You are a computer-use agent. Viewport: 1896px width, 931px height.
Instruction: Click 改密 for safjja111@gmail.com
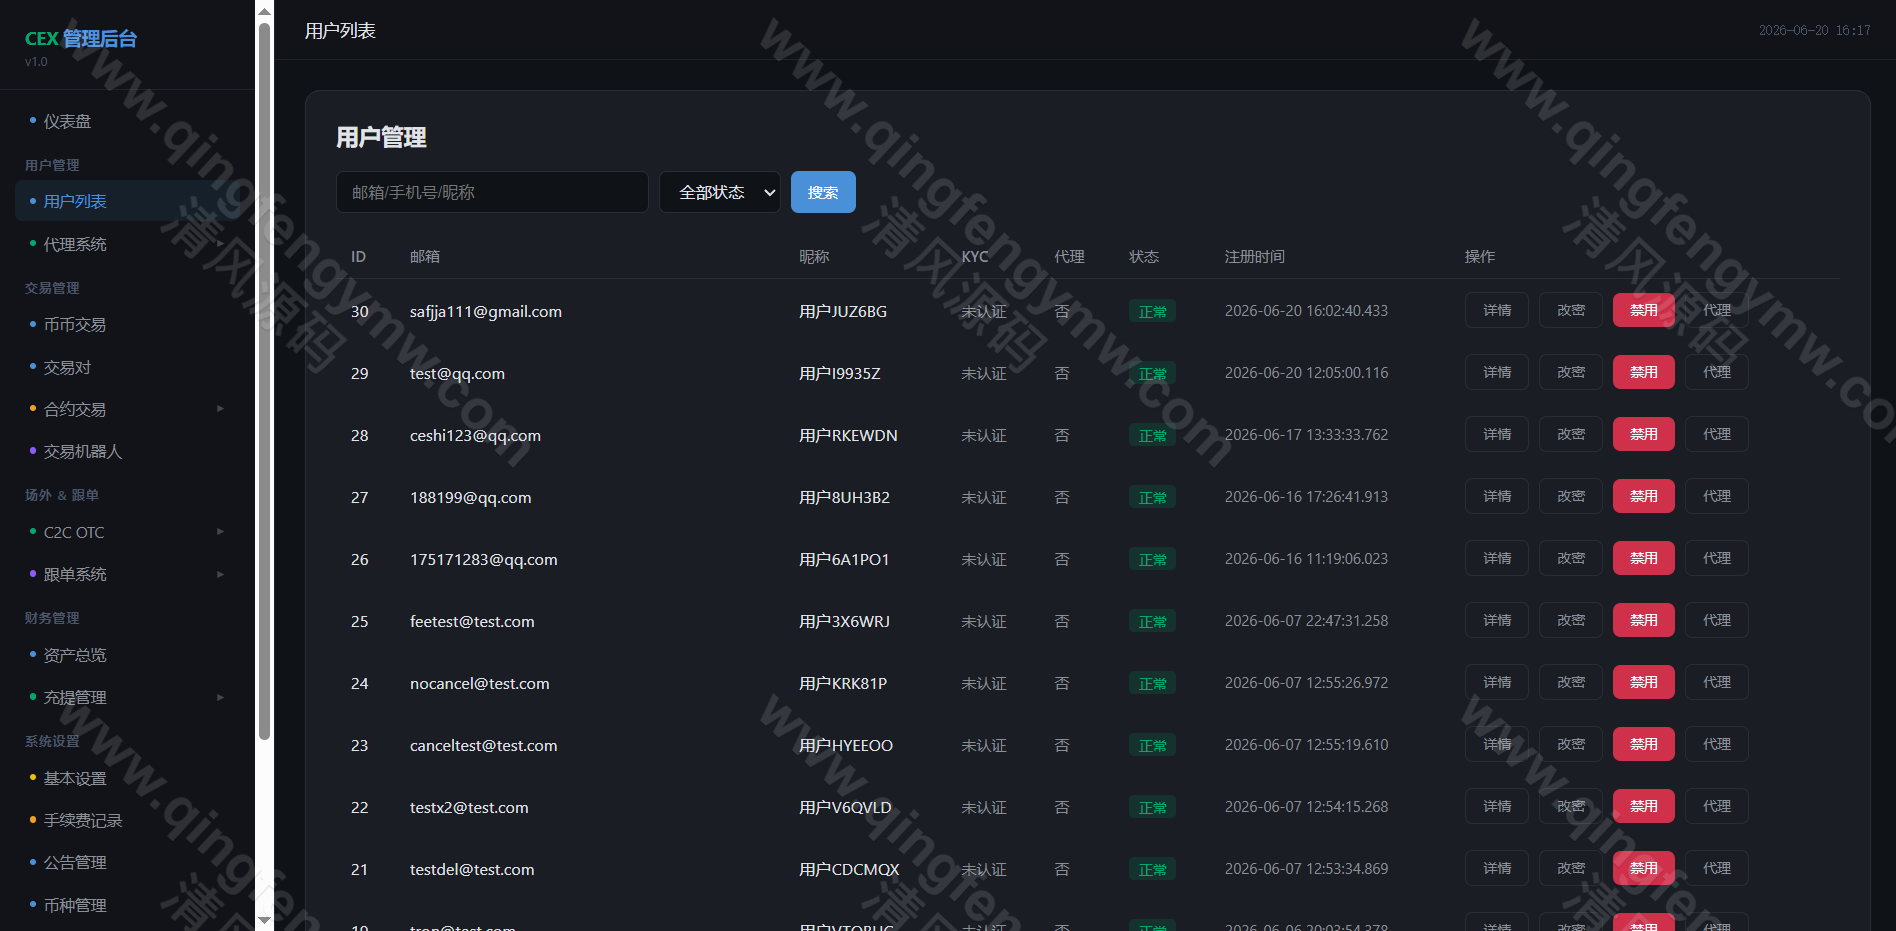click(1571, 310)
